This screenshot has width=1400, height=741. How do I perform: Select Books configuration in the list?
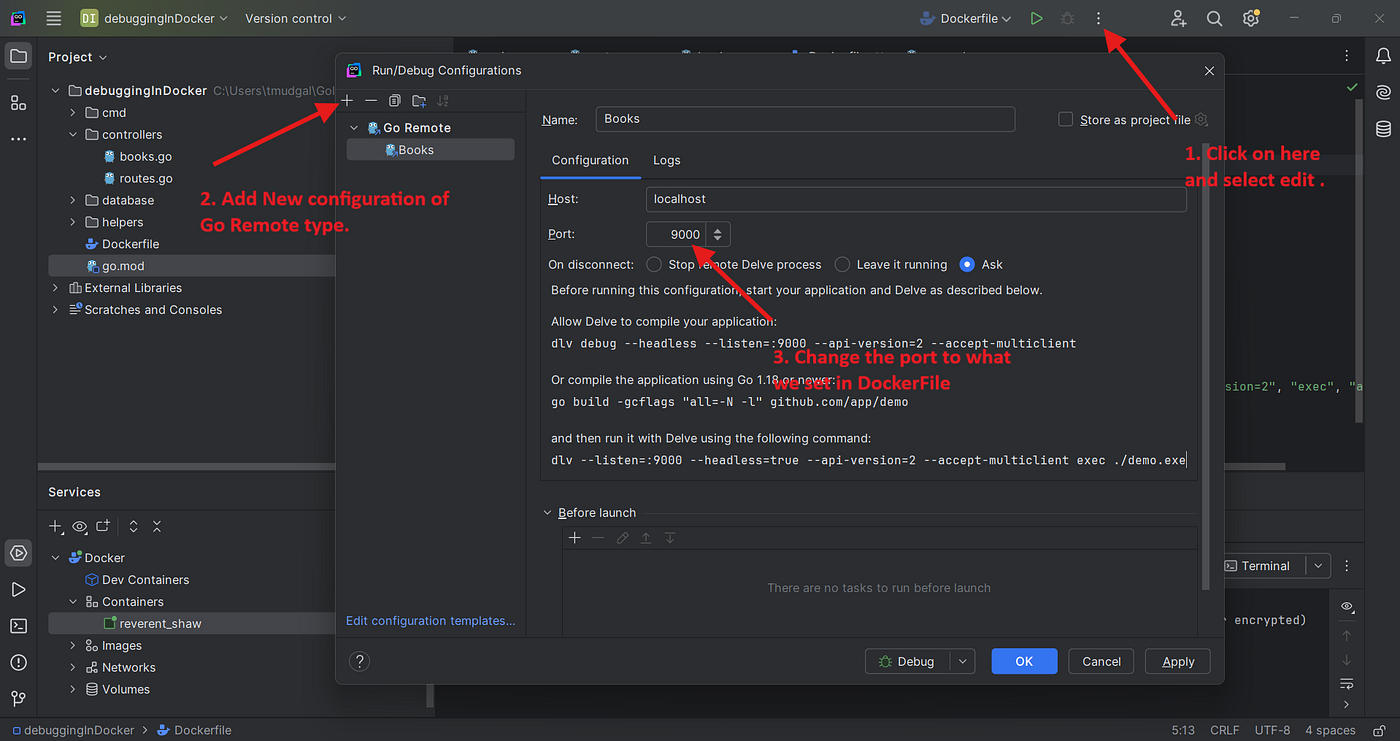(430, 150)
